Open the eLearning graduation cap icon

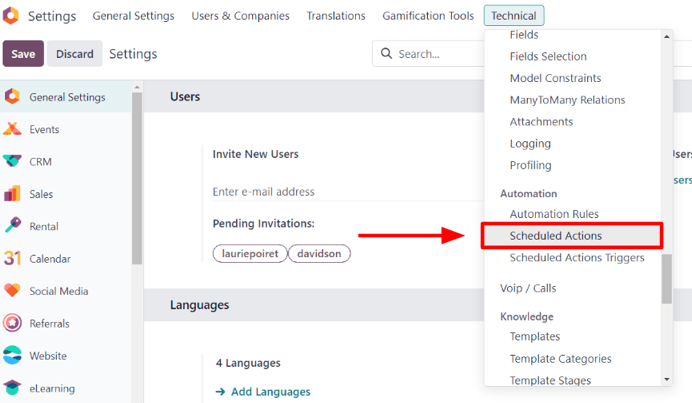[x=12, y=388]
